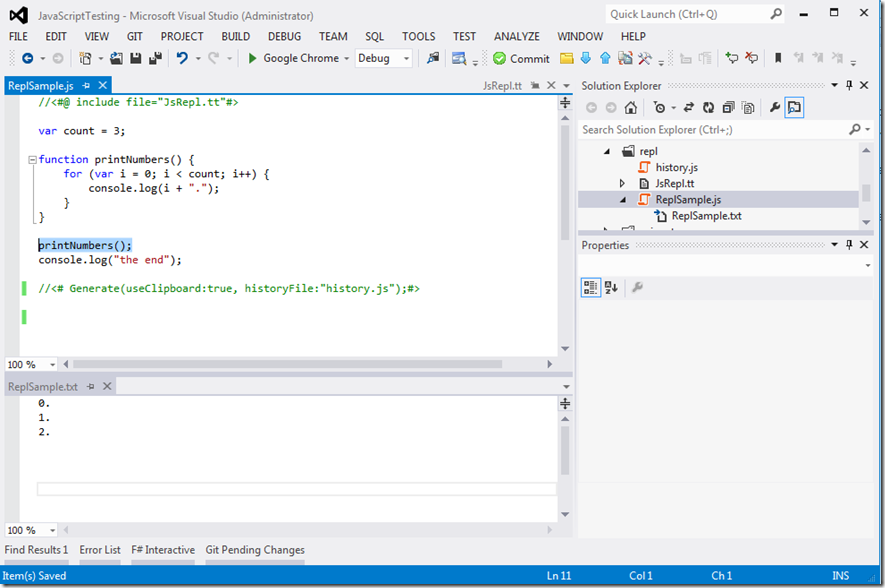Click the Navigate Backward arrow in toolbar
Screen dimensions: 885x588
point(27,58)
